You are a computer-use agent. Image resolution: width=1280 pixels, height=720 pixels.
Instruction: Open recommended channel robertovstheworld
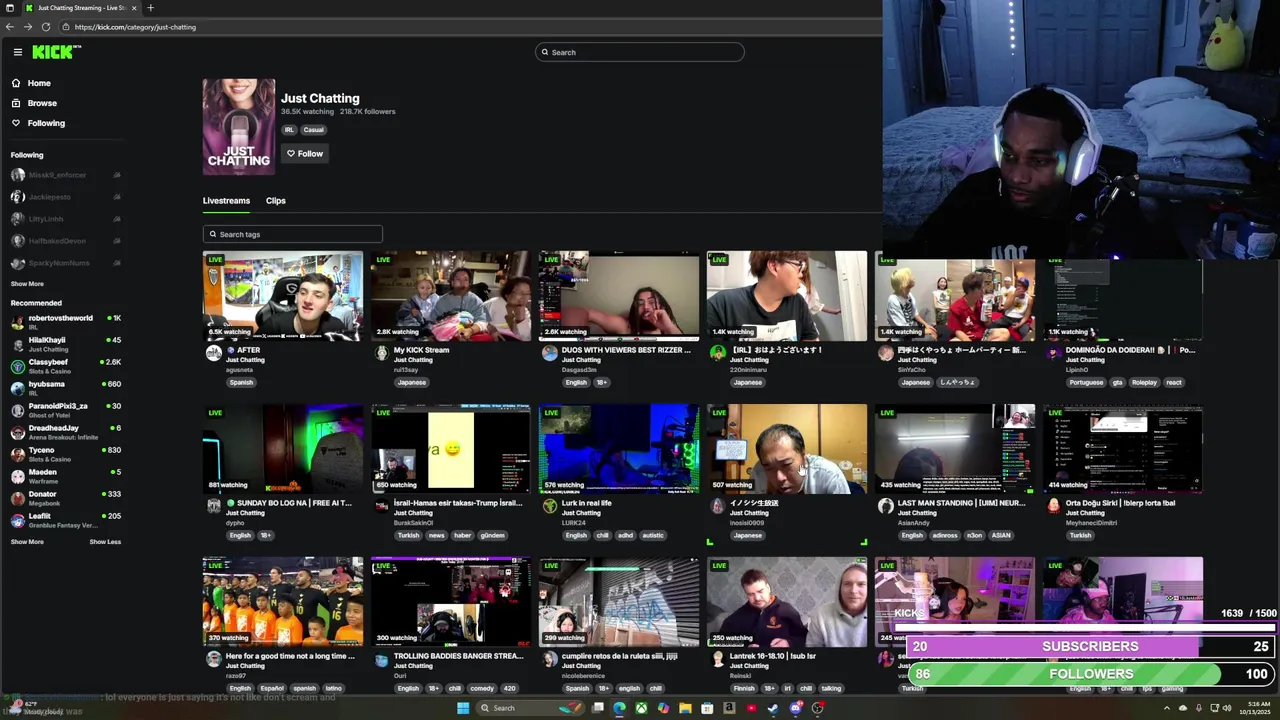tap(66, 322)
